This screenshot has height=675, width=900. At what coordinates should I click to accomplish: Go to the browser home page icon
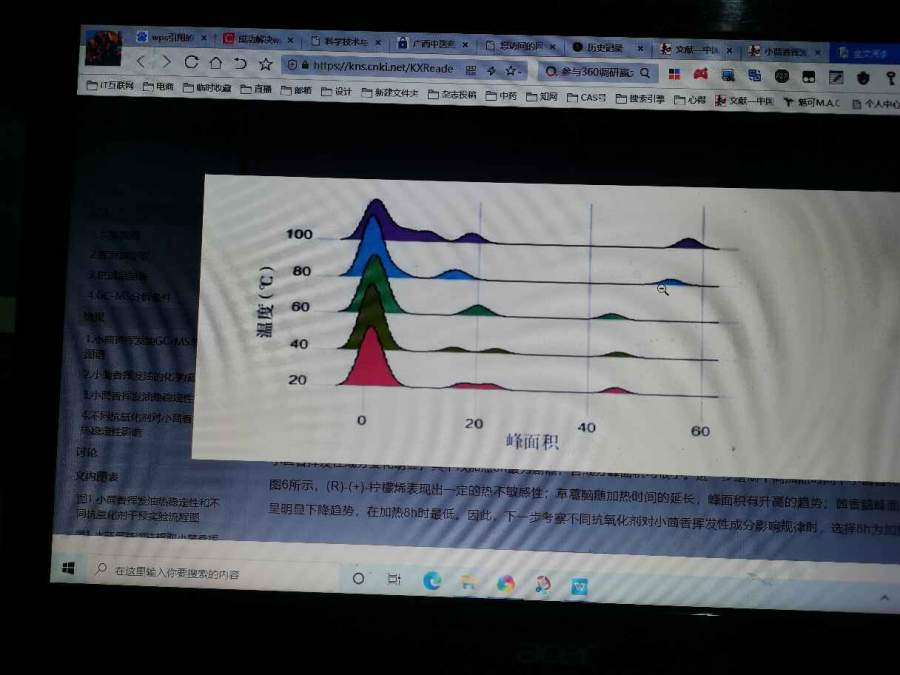(216, 63)
